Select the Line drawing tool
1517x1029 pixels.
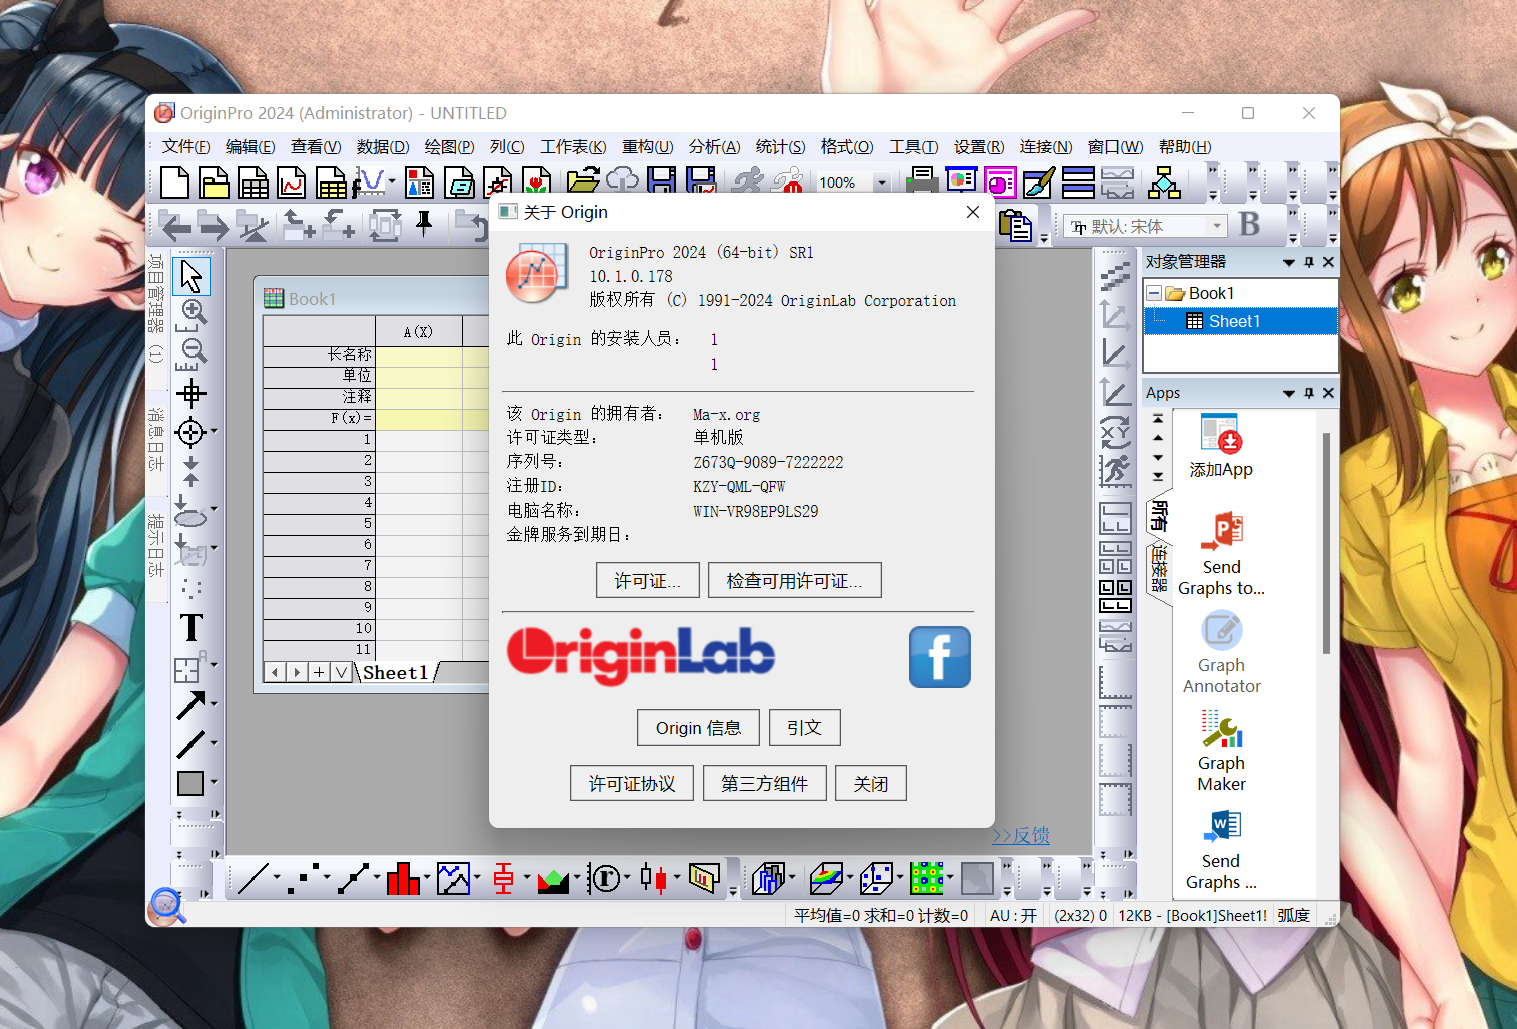[x=190, y=745]
